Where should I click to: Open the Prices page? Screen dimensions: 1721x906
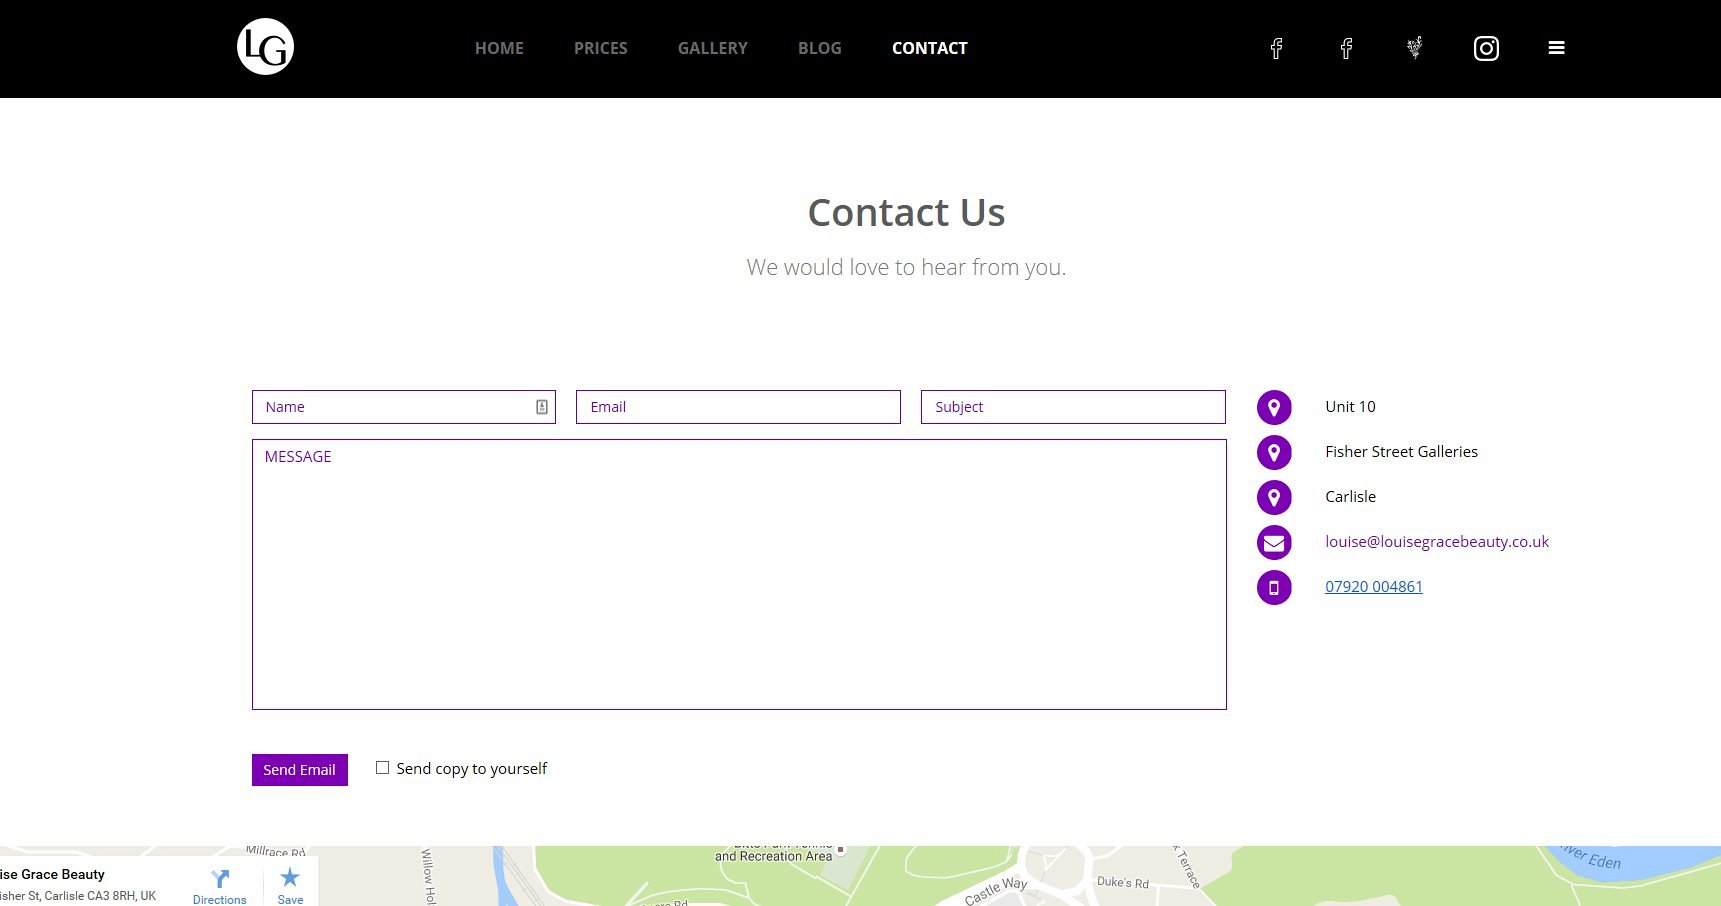600,48
